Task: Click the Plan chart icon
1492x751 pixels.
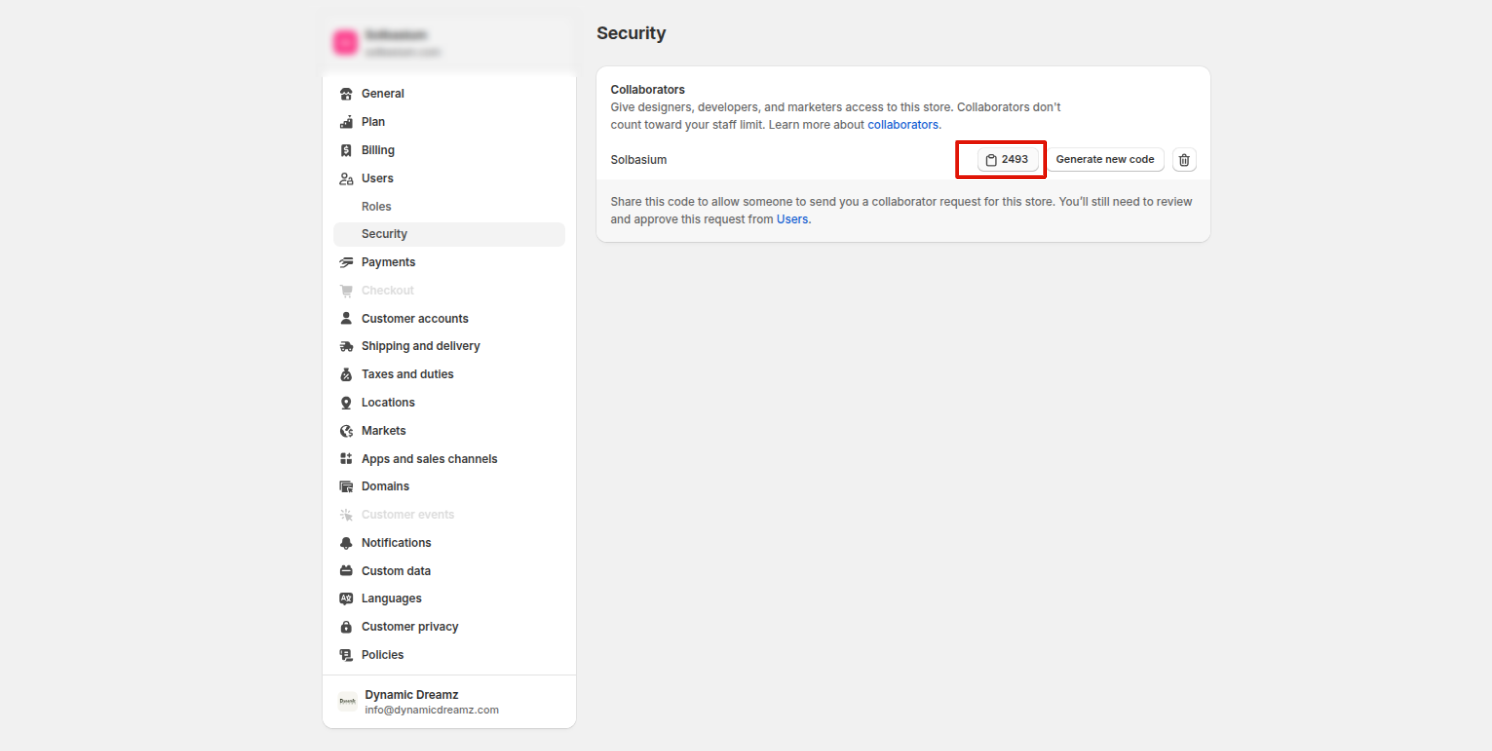Action: click(x=346, y=122)
